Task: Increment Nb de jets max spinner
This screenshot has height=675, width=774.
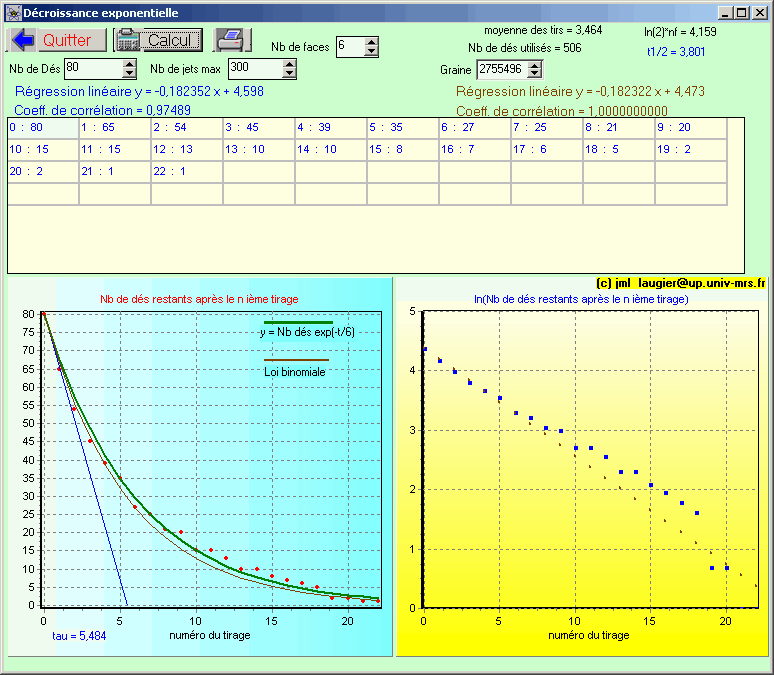Action: point(290,64)
